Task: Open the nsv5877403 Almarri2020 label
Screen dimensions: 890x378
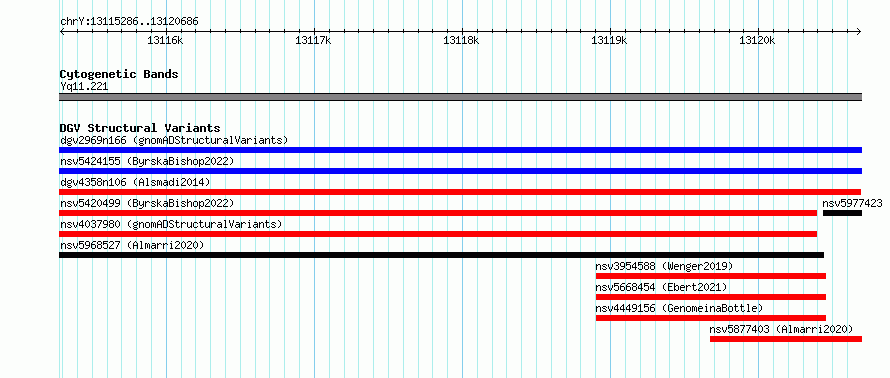Action: [782, 329]
